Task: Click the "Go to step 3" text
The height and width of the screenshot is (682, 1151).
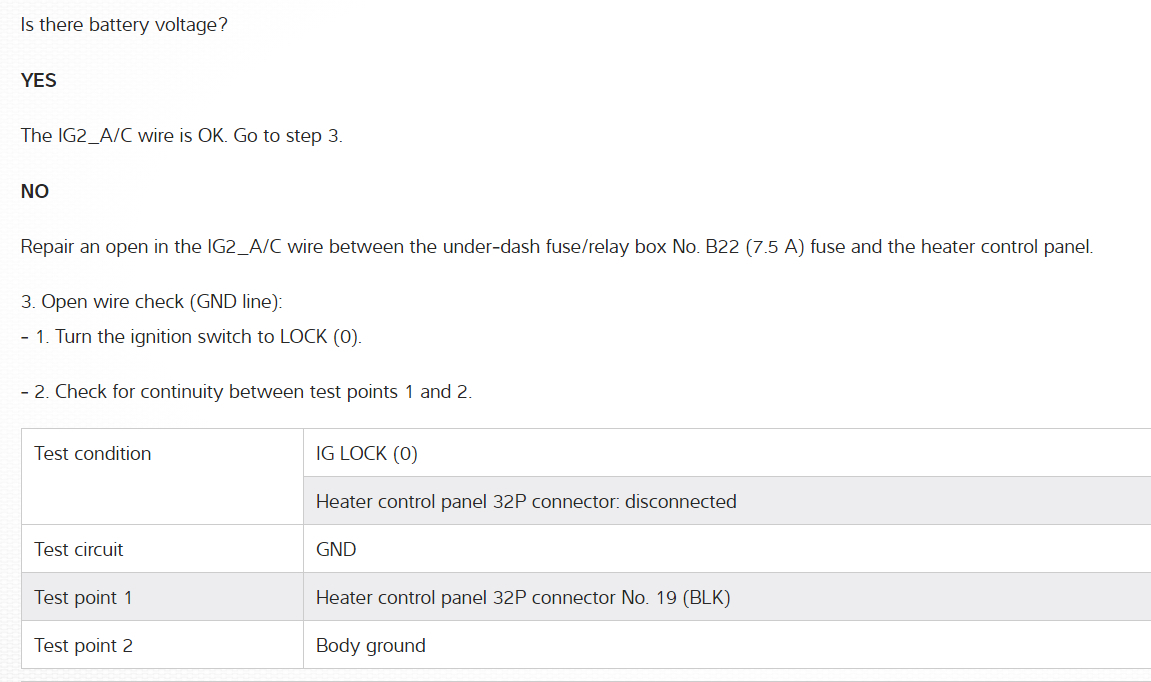Action: pyautogui.click(x=288, y=136)
